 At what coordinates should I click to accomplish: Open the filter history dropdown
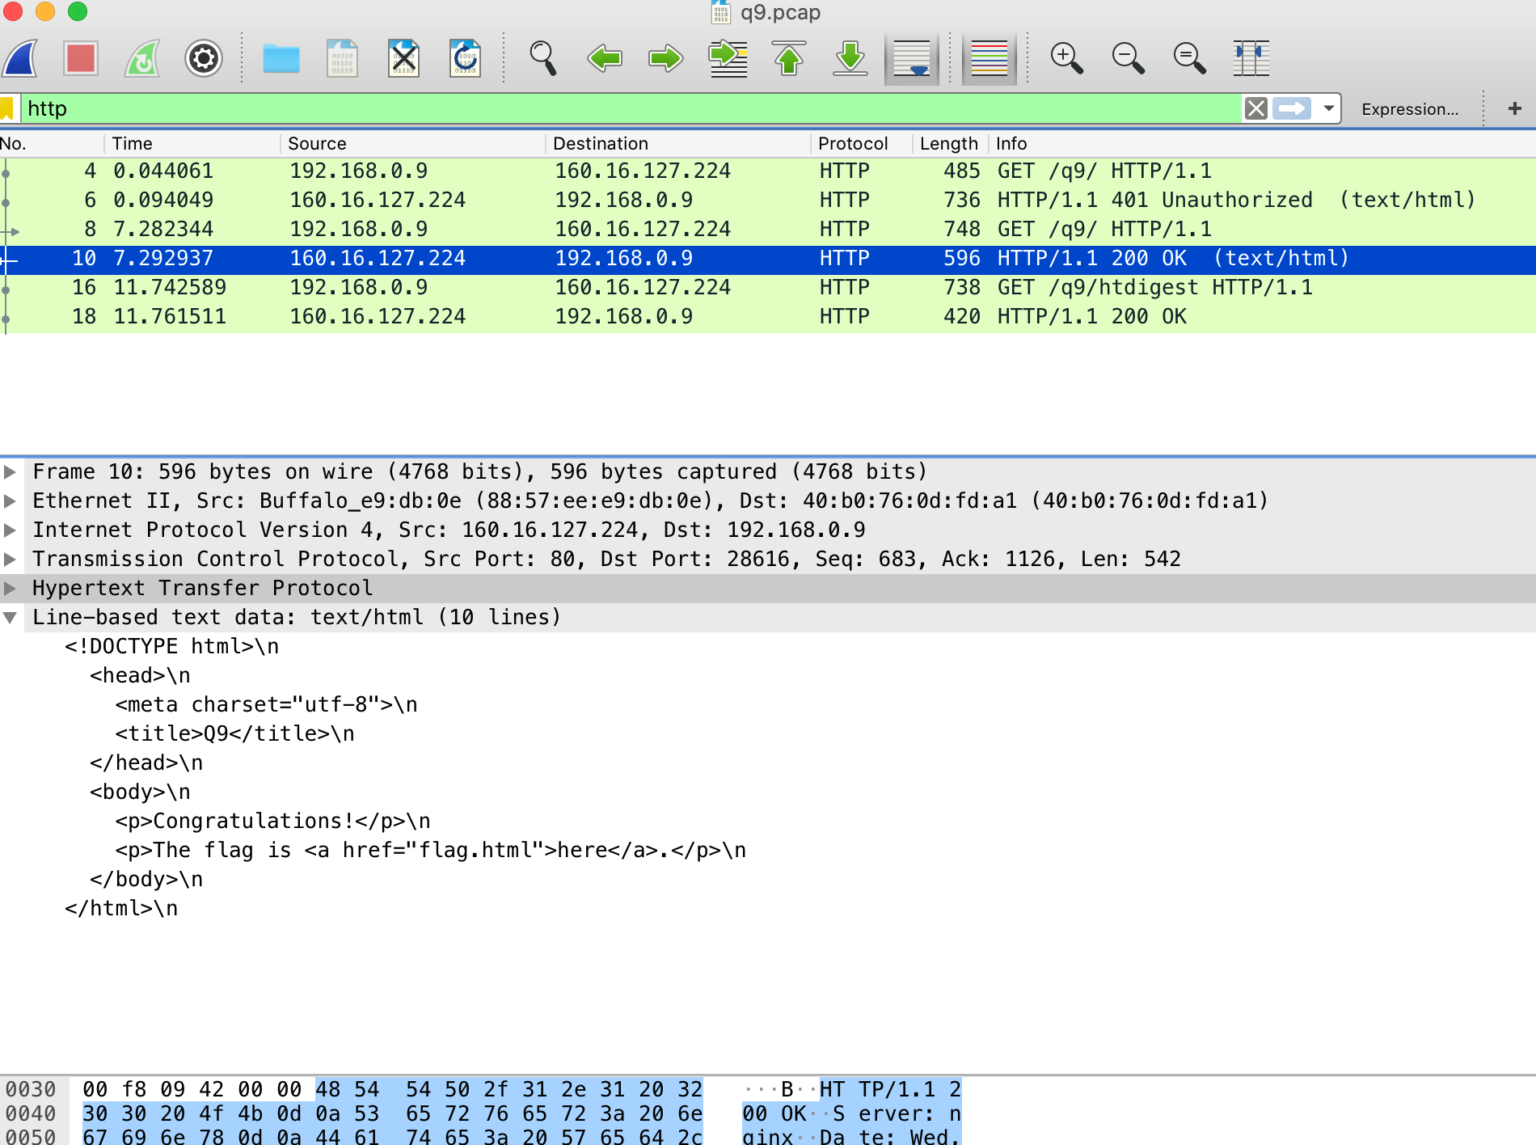coord(1327,108)
